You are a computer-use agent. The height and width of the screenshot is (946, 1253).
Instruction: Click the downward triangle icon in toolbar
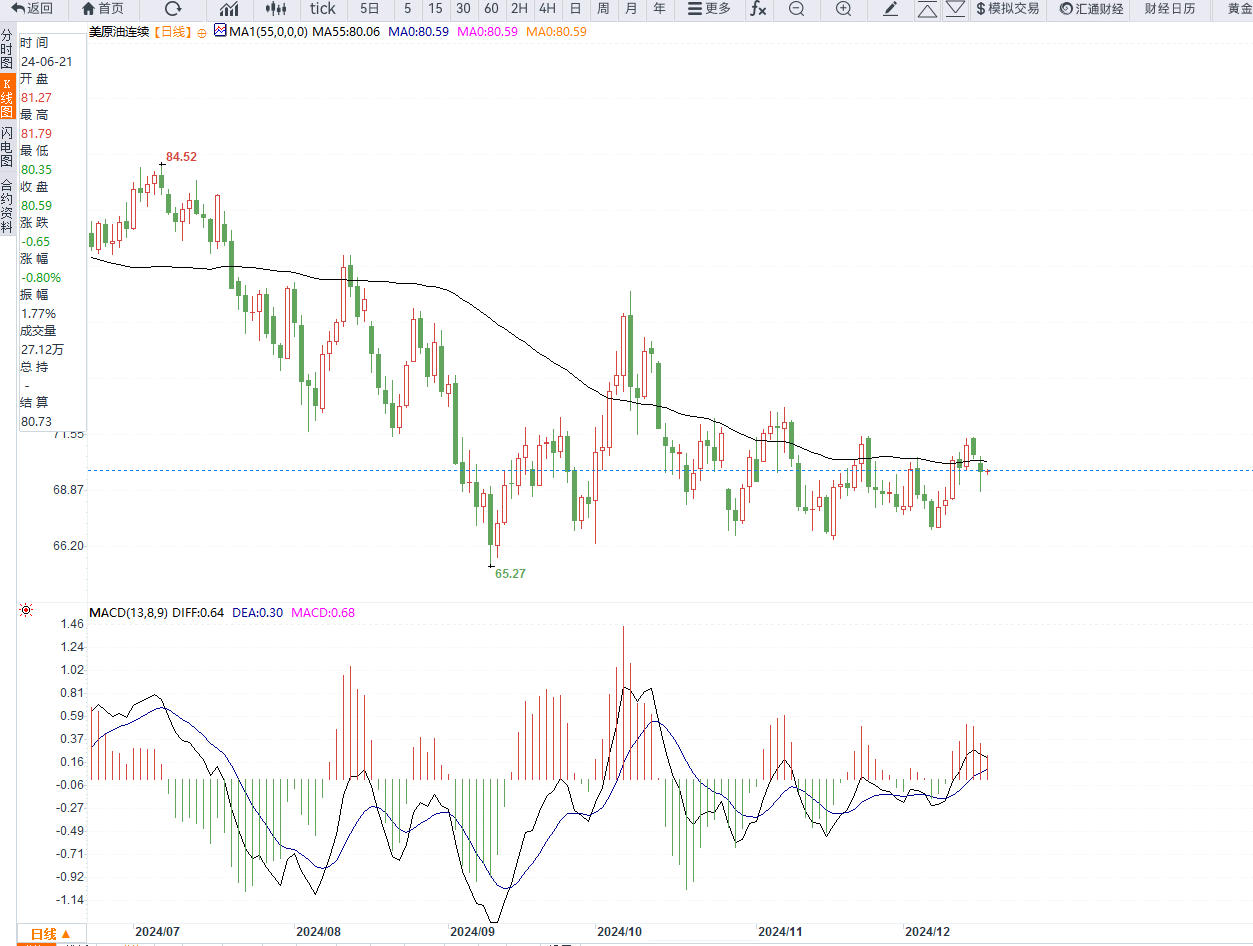[x=955, y=10]
